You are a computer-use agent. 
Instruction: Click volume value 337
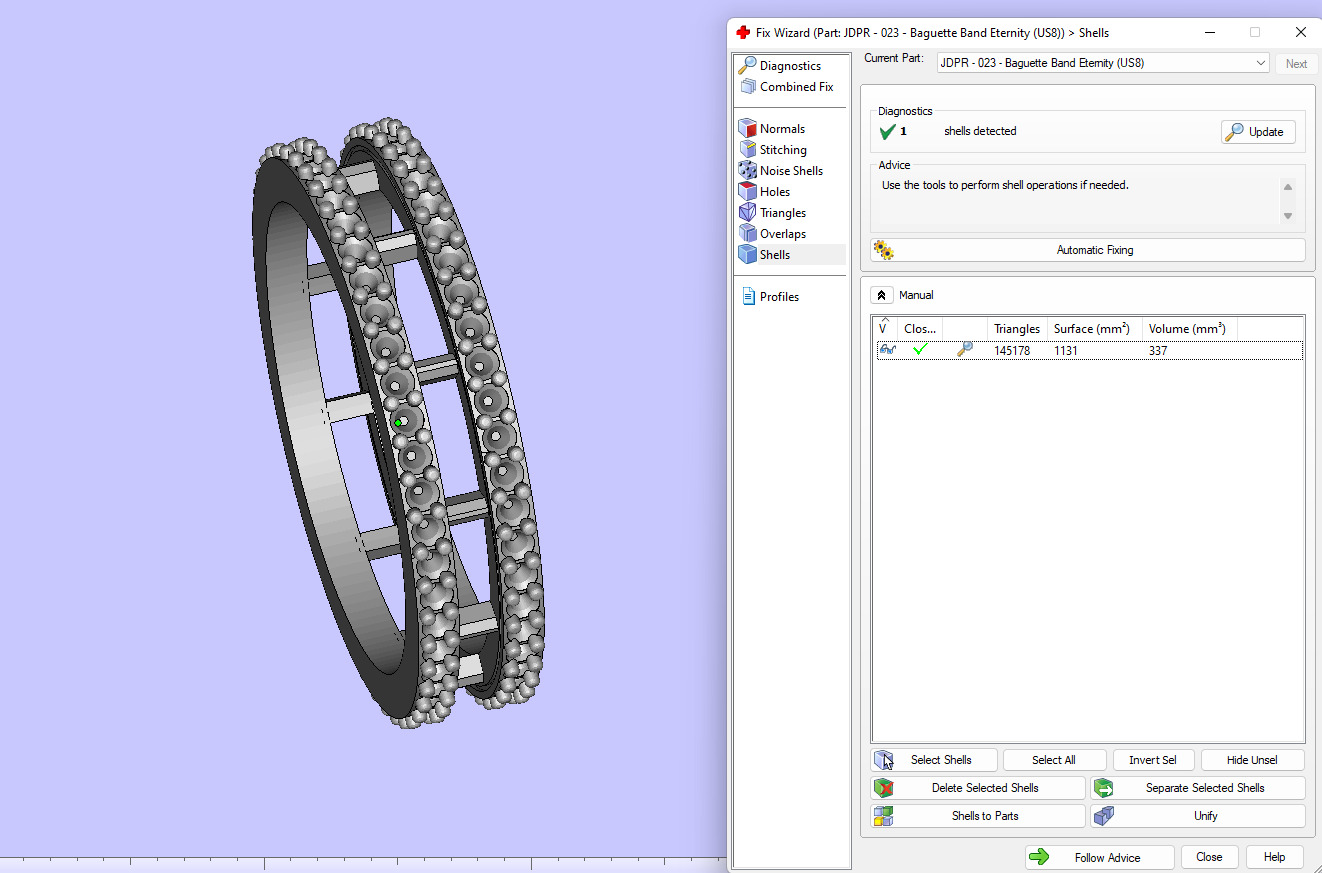click(x=1158, y=351)
